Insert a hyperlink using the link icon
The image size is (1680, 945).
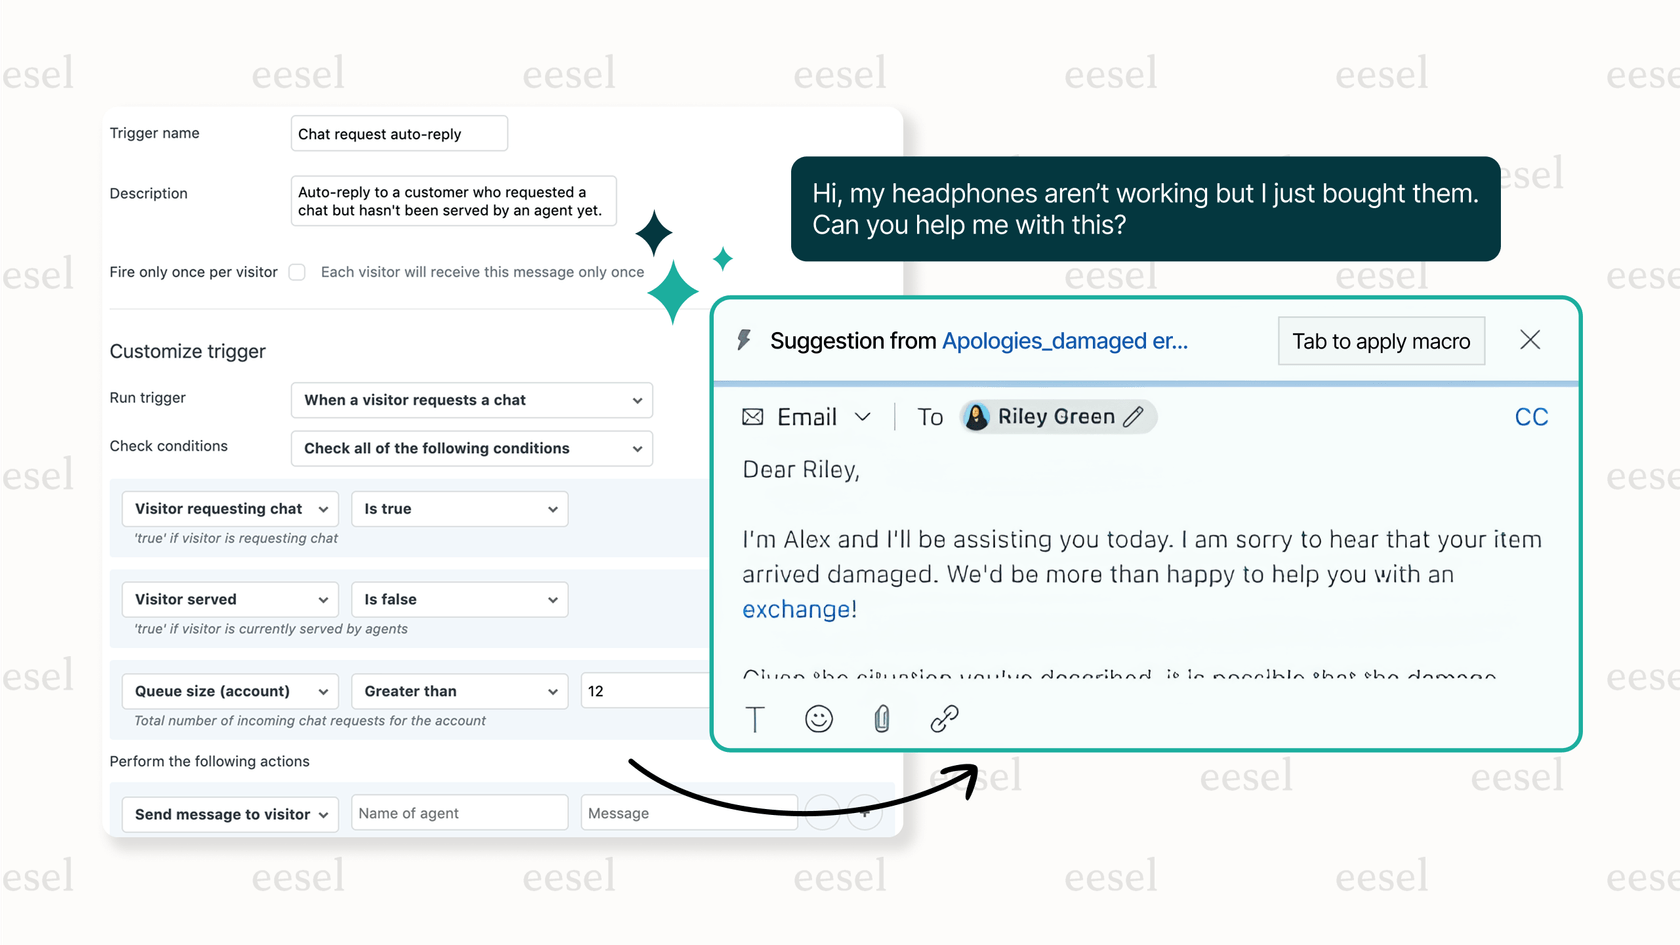943,719
